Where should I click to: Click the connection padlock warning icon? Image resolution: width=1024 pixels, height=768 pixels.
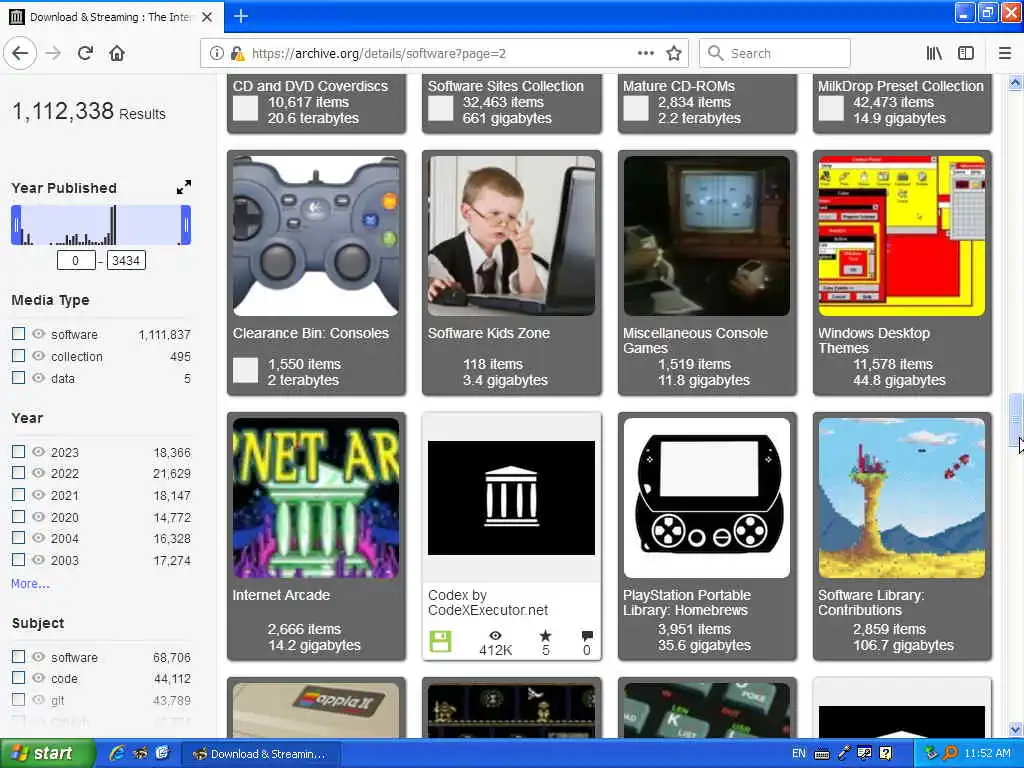[238, 53]
